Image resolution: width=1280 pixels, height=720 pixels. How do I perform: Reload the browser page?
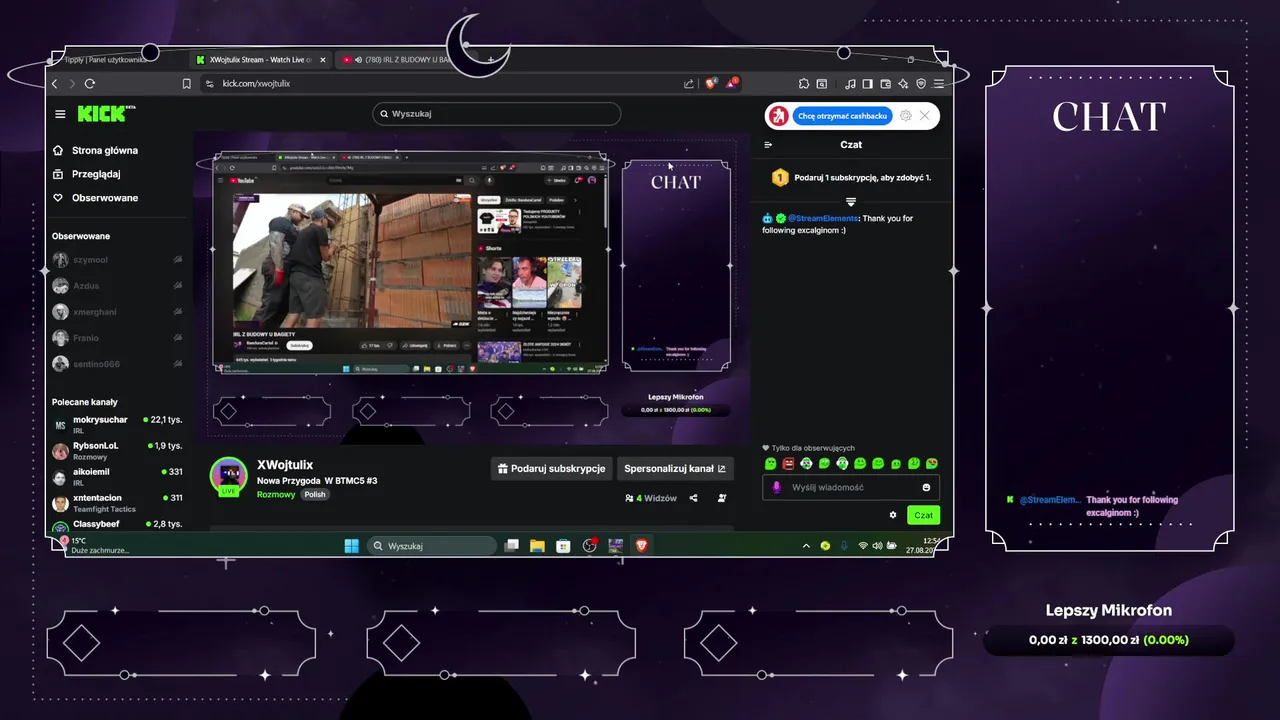pos(90,84)
